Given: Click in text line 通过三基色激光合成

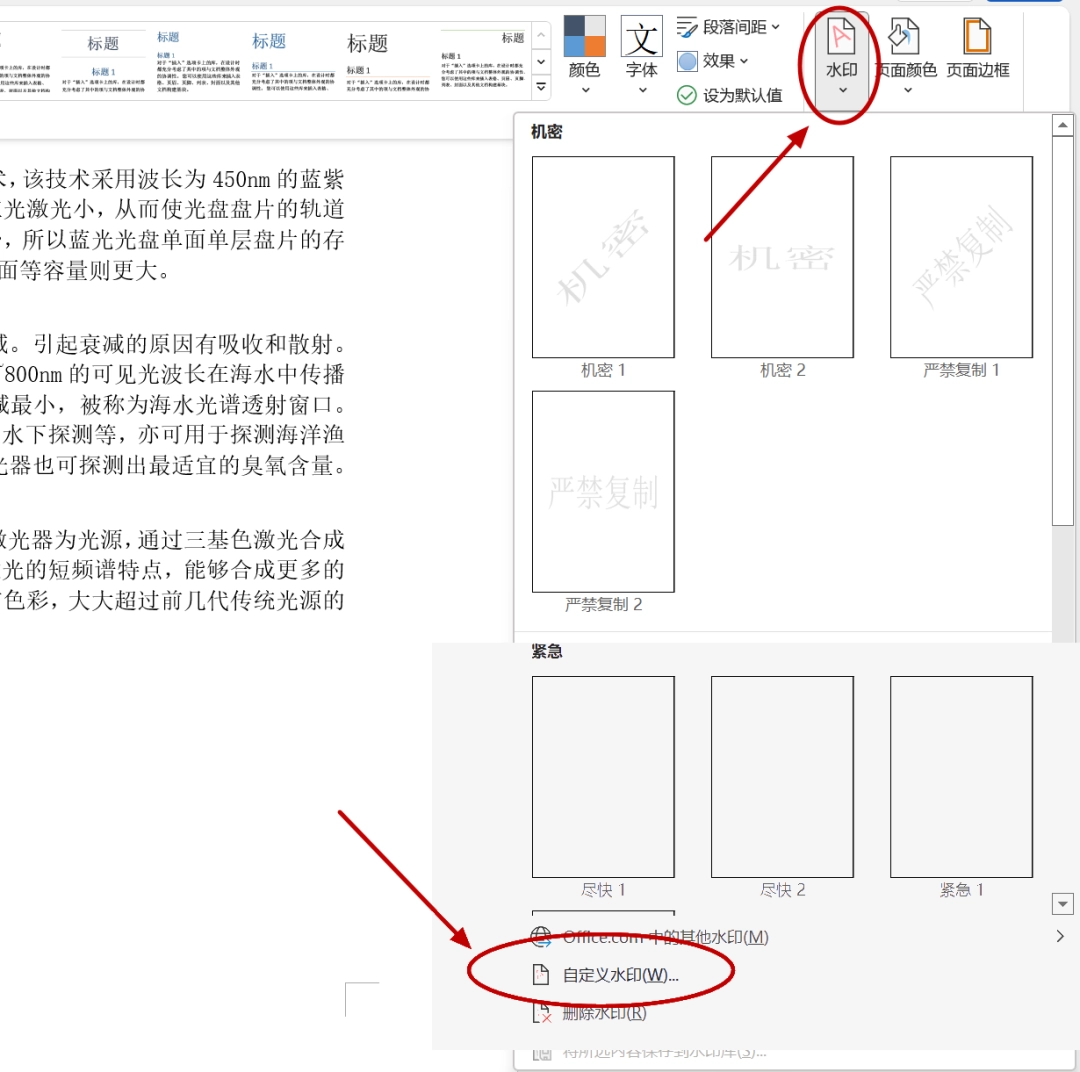Looking at the screenshot, I should 241,539.
